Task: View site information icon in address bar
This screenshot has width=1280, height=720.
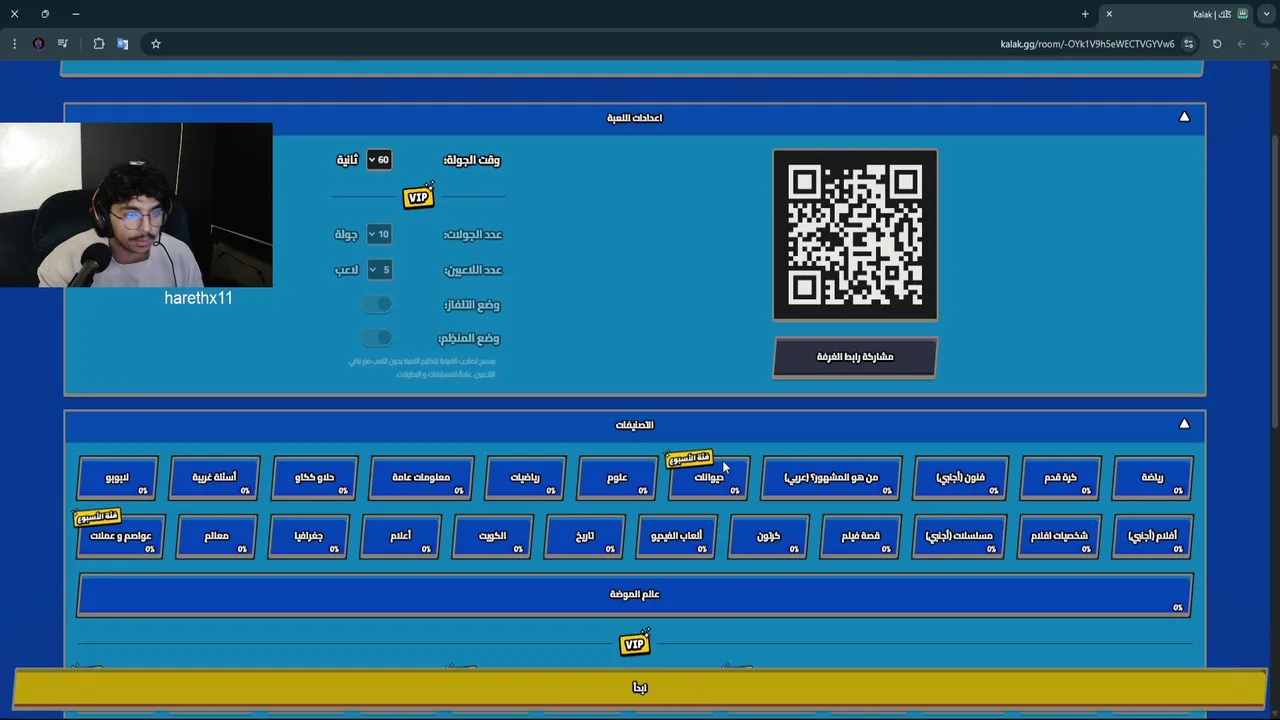Action: 1188,44
